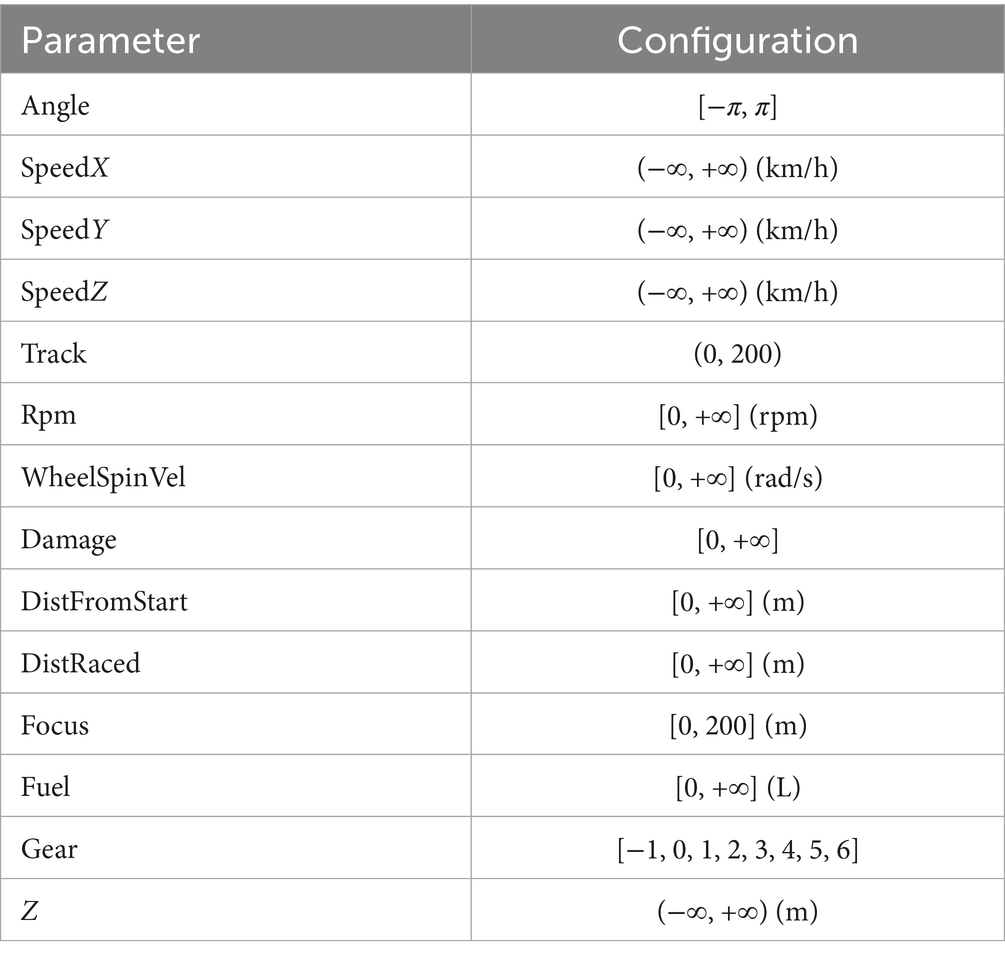Click the Fuel configuration [0, +∞] (L)
The width and height of the screenshot is (1005, 959).
coord(737,787)
